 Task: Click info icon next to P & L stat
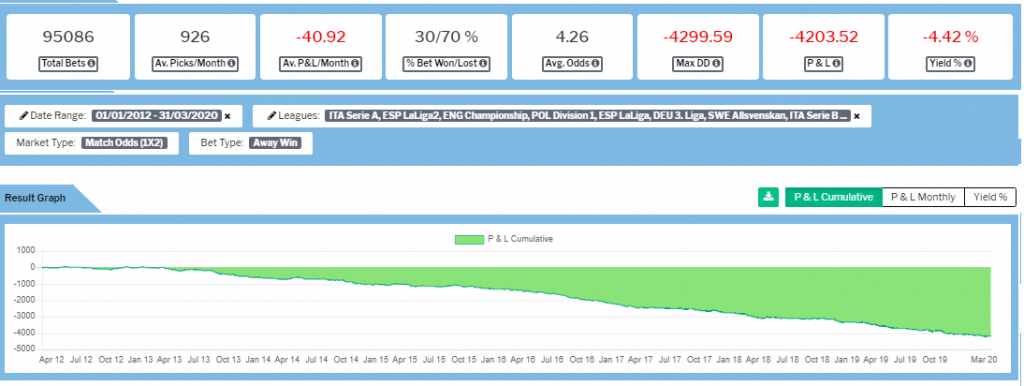(837, 64)
